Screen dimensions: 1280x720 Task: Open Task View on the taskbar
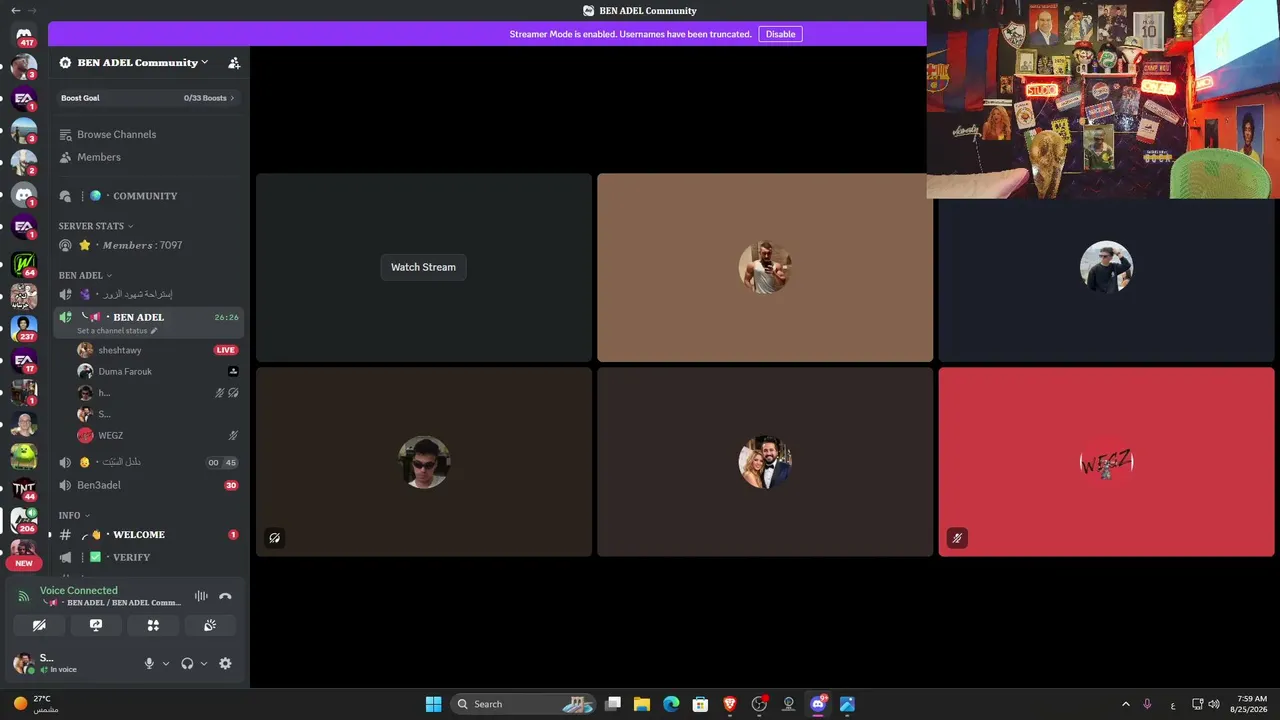(613, 704)
